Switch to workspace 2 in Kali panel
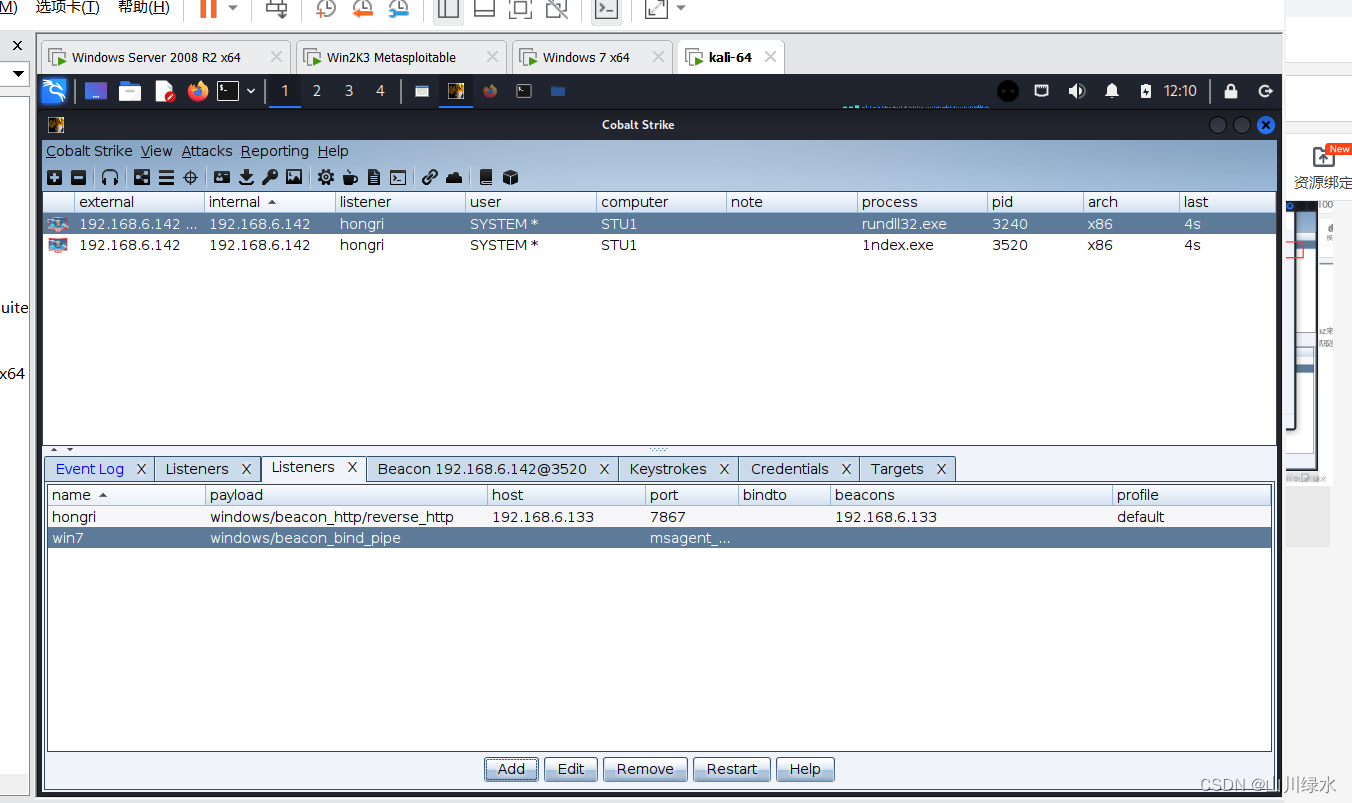Viewport: 1352px width, 803px height. (317, 91)
